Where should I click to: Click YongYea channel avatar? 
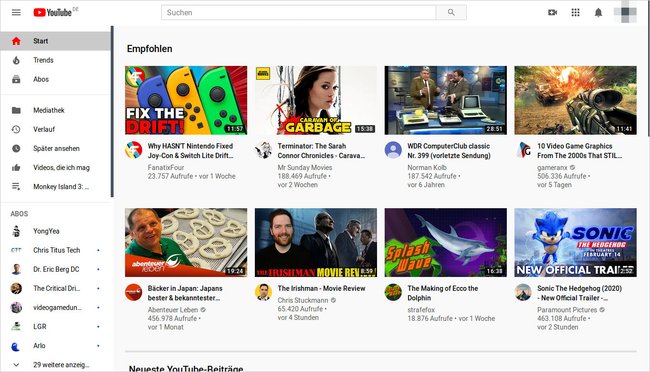tap(16, 231)
